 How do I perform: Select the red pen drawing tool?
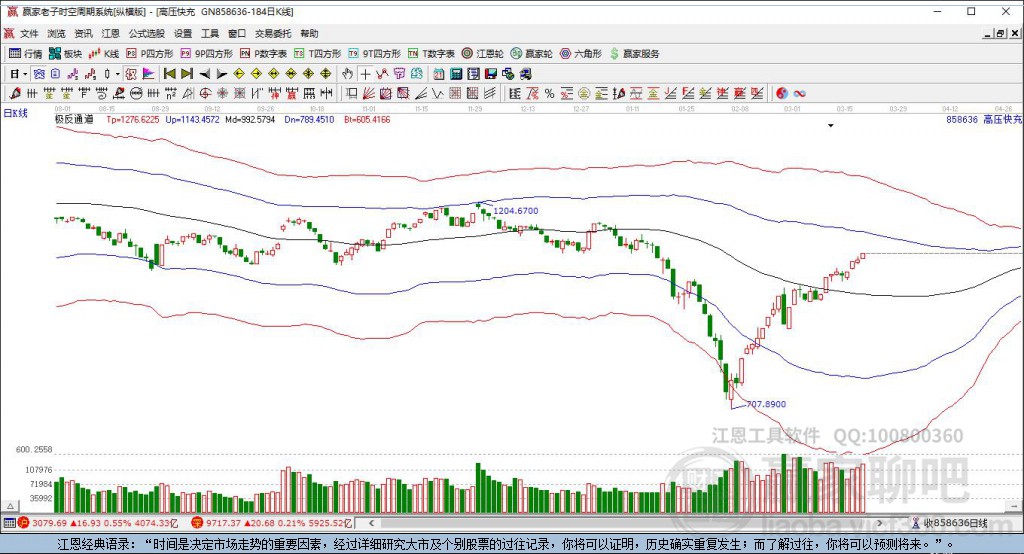coord(14,93)
